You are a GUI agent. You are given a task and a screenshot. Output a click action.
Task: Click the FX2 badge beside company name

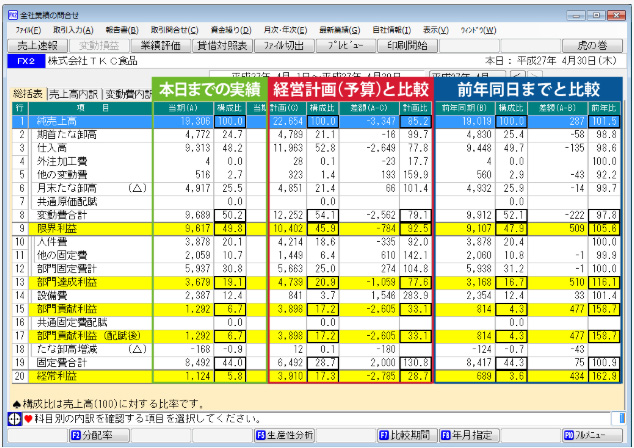[26, 61]
